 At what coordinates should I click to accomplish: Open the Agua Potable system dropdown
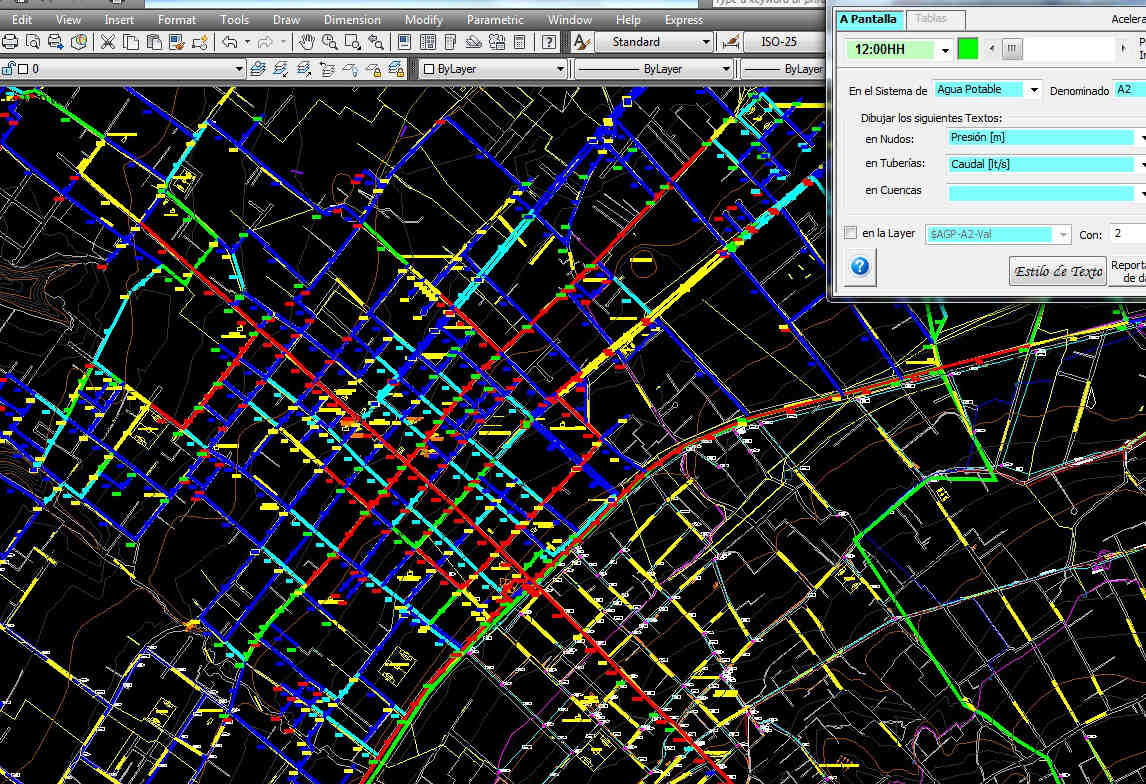point(1032,90)
